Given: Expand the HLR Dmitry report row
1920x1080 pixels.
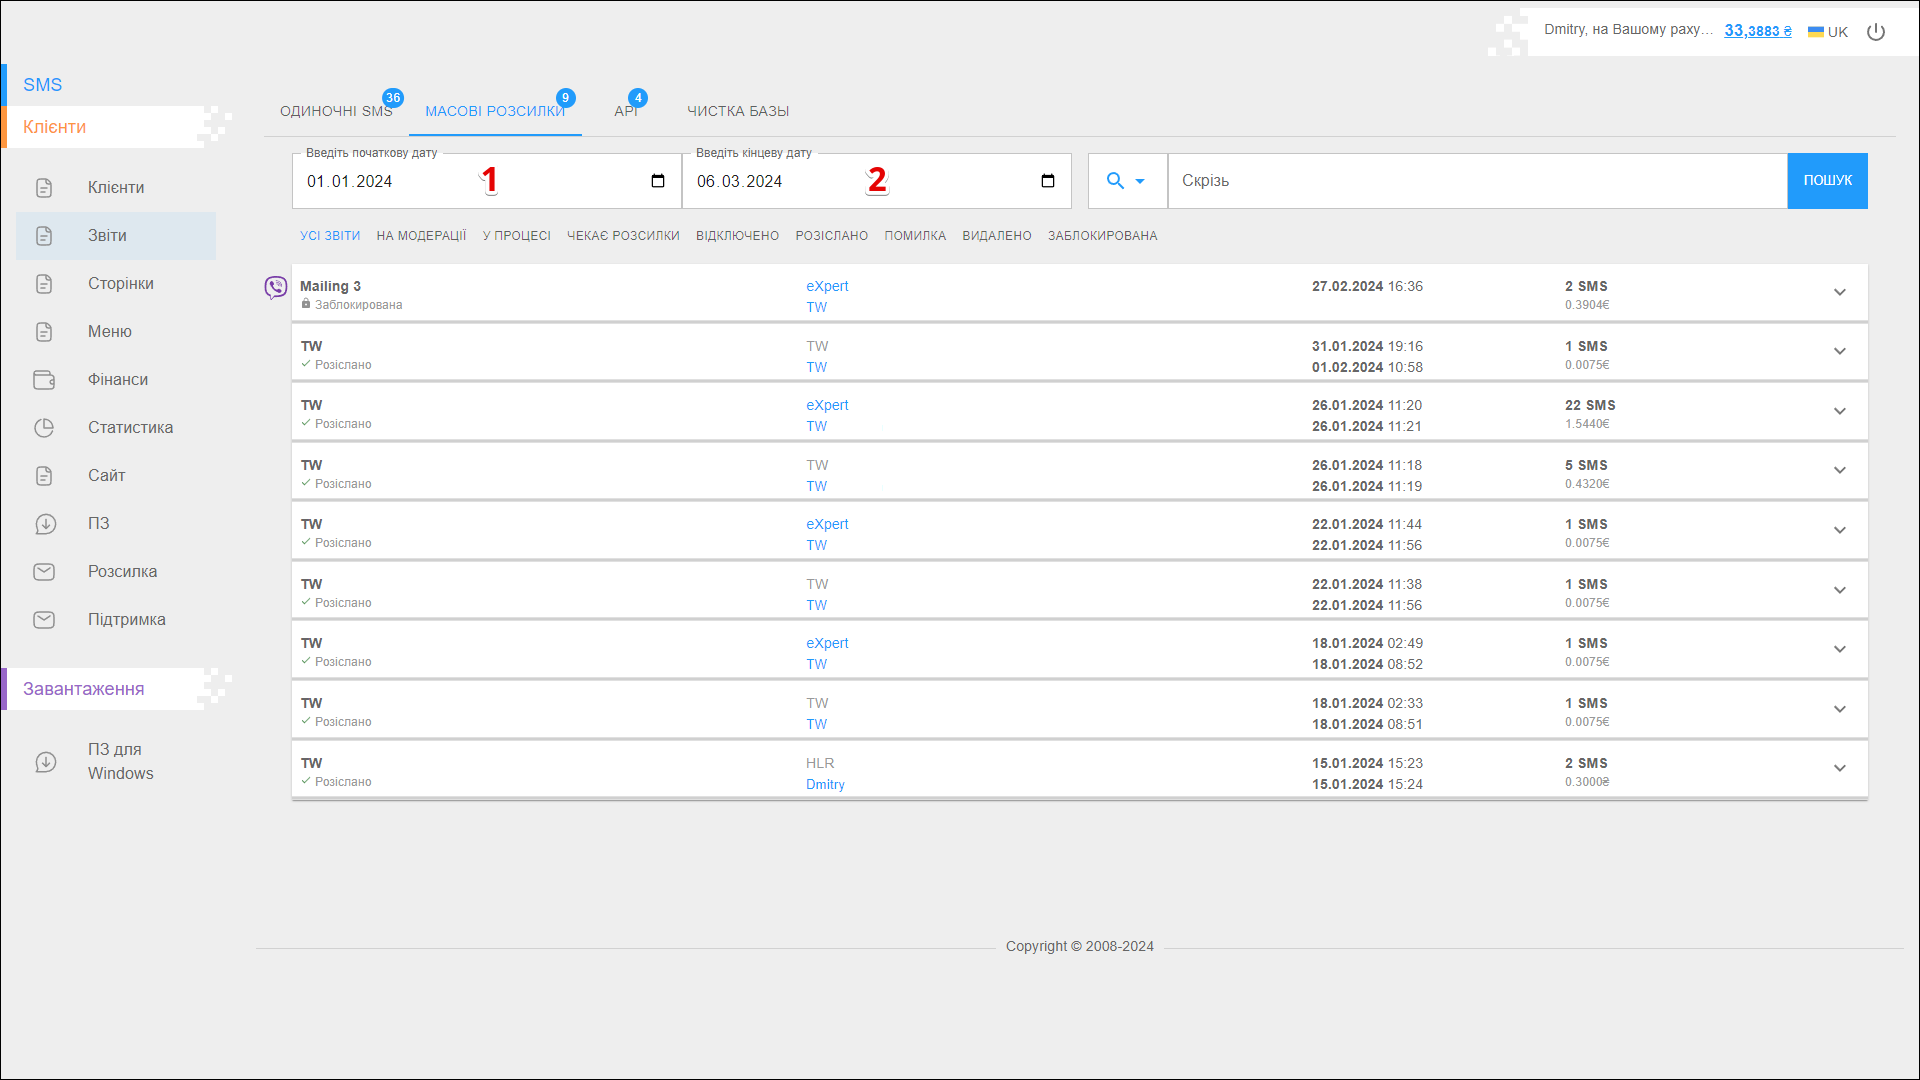Looking at the screenshot, I should (x=1839, y=768).
